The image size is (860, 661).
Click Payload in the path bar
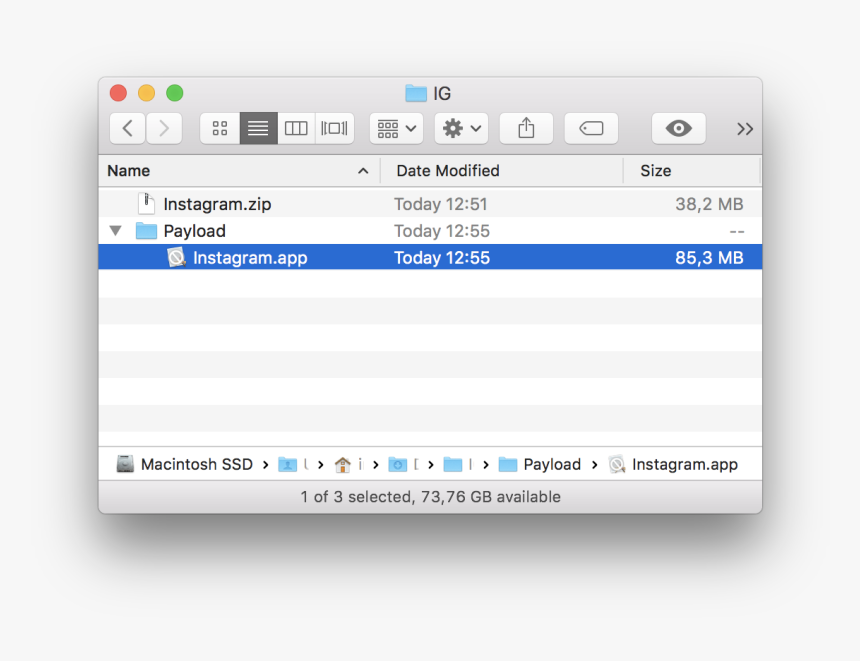[539, 465]
